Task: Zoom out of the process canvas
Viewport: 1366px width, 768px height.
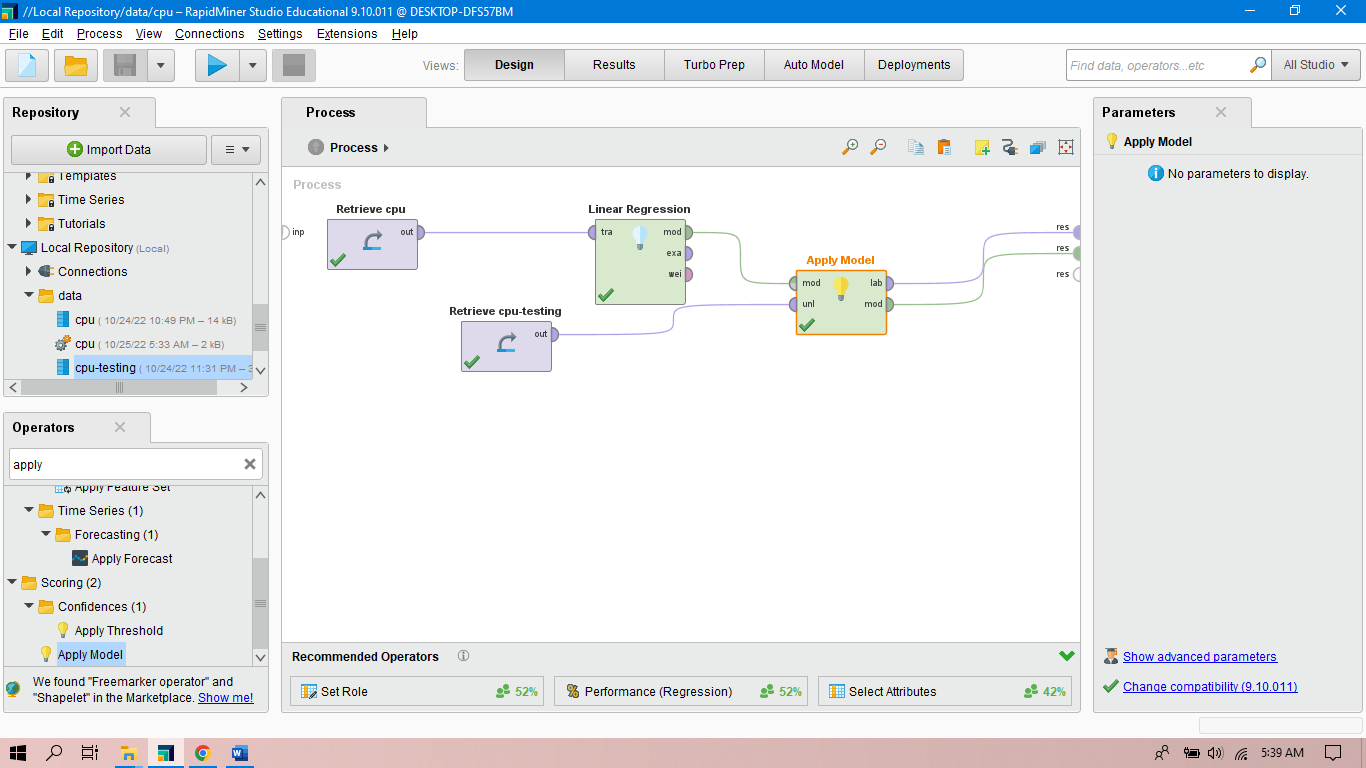Action: [878, 146]
